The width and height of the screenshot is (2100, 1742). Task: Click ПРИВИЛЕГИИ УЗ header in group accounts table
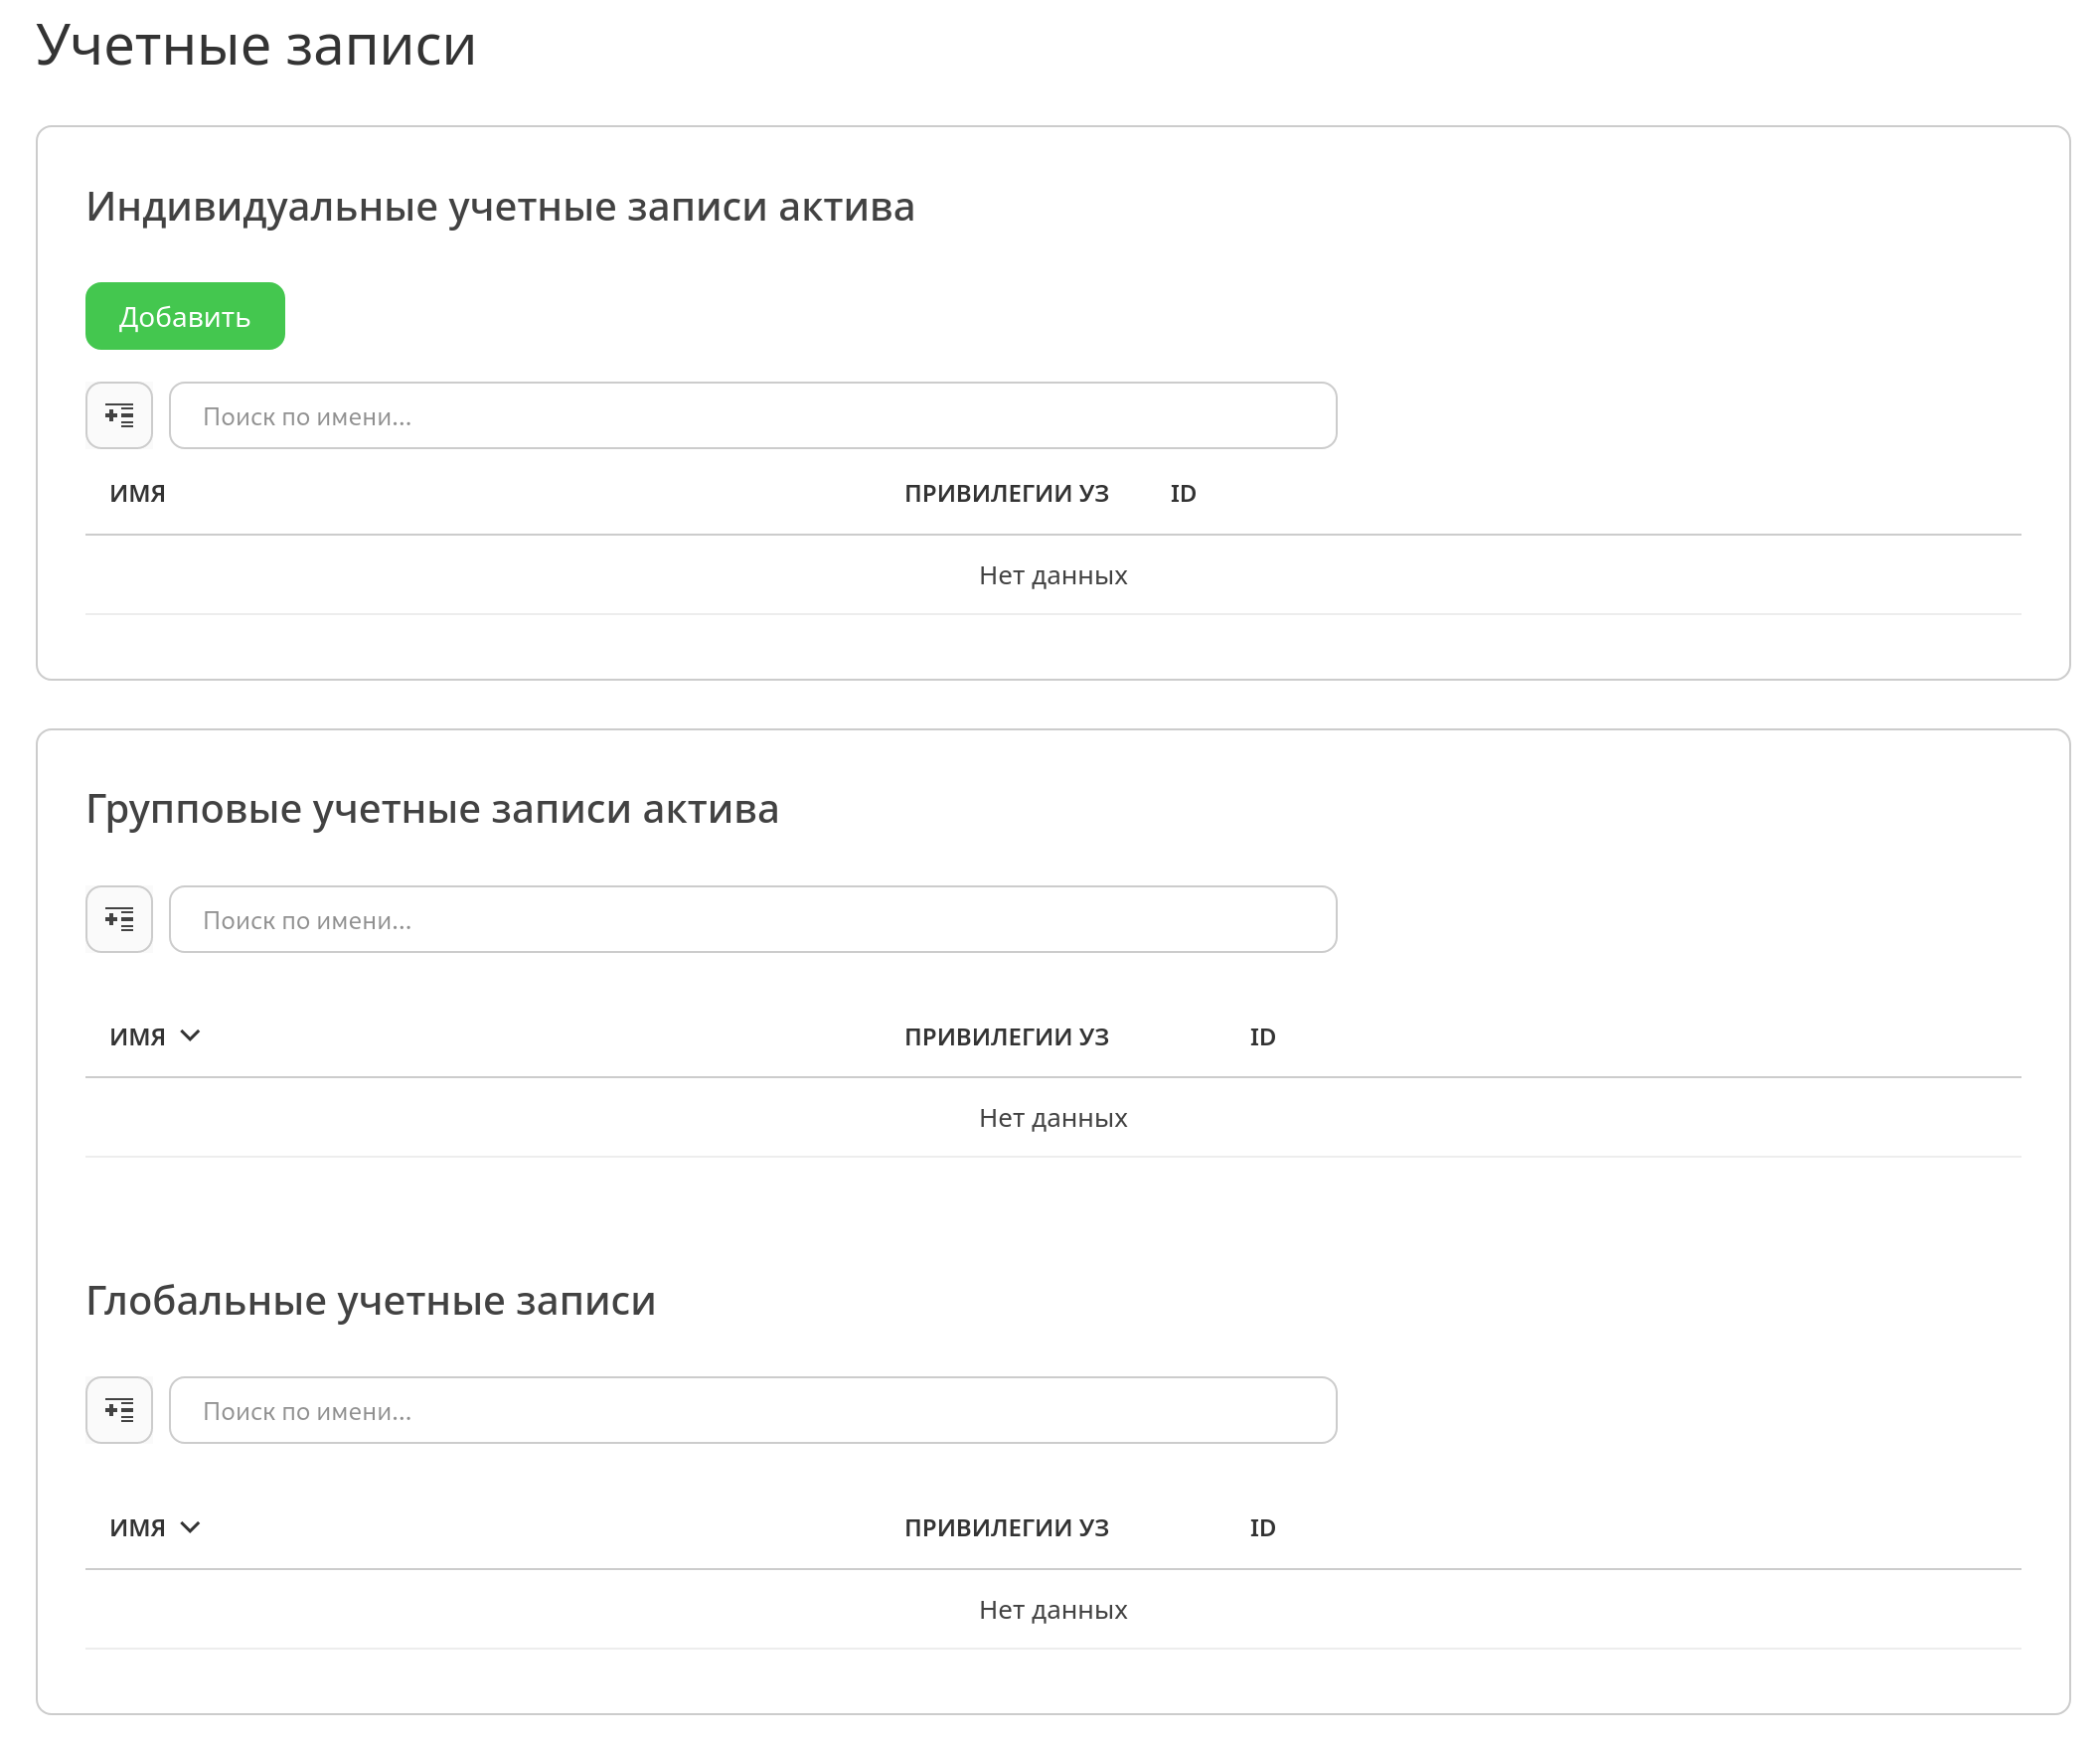click(x=1006, y=1037)
